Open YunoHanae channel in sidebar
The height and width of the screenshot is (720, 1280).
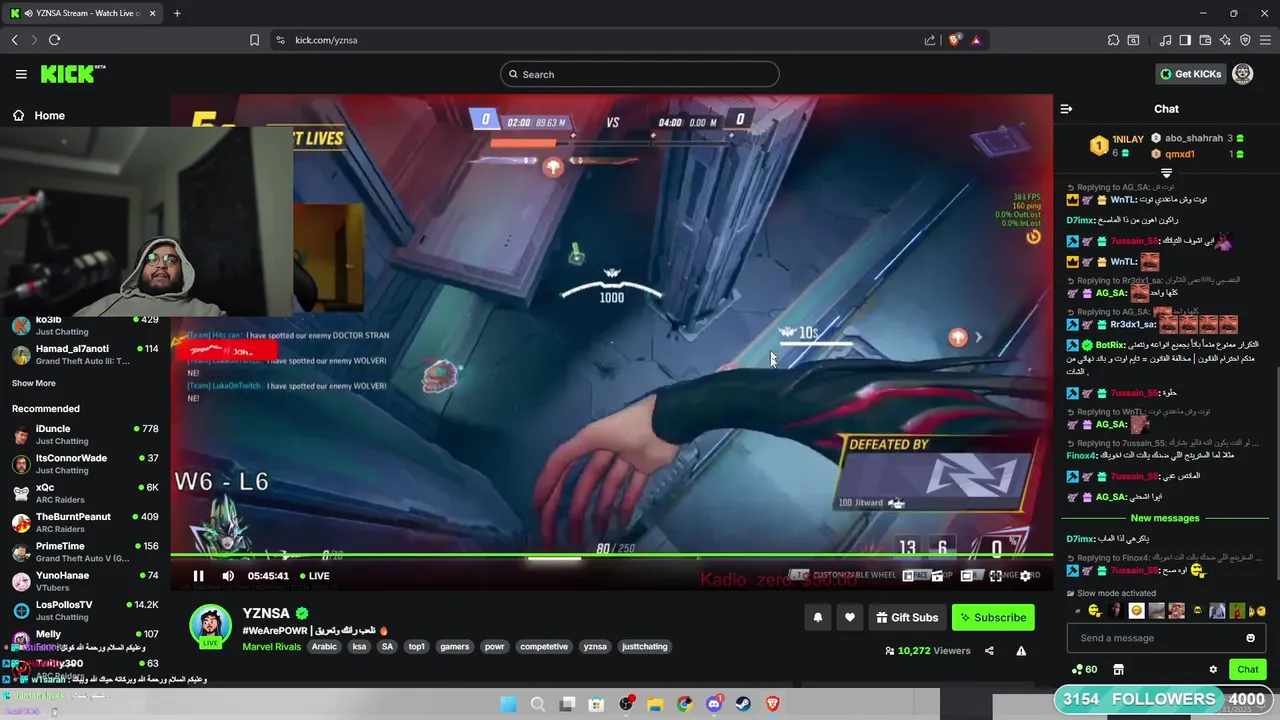point(85,581)
